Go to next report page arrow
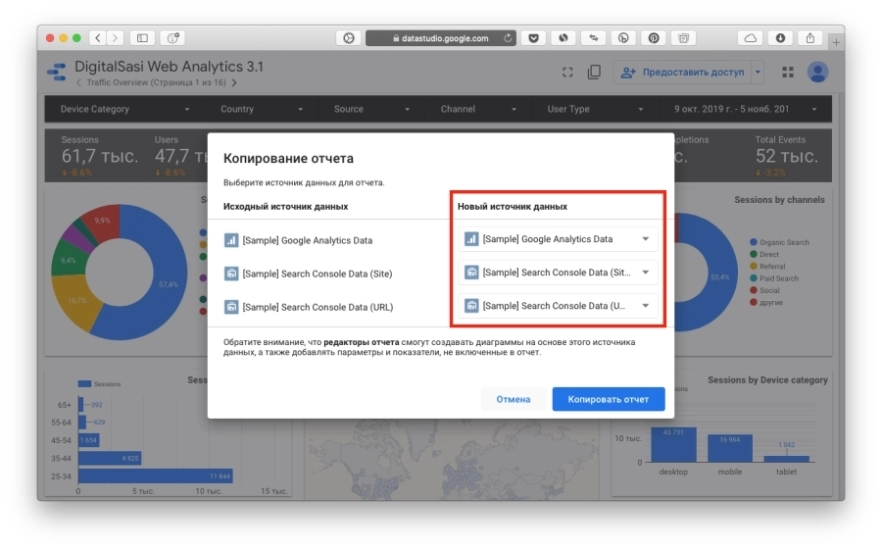Viewport: 882px width, 550px height. (x=234, y=83)
